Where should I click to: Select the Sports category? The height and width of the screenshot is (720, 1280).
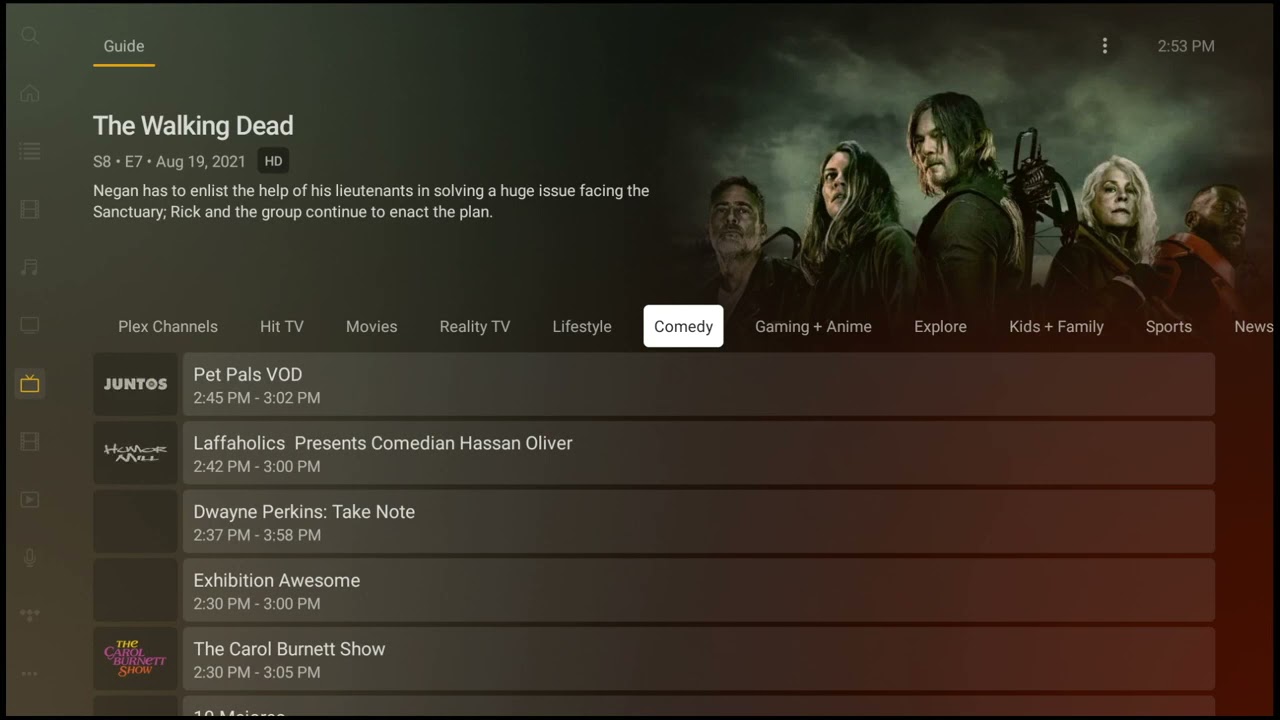[x=1169, y=326]
